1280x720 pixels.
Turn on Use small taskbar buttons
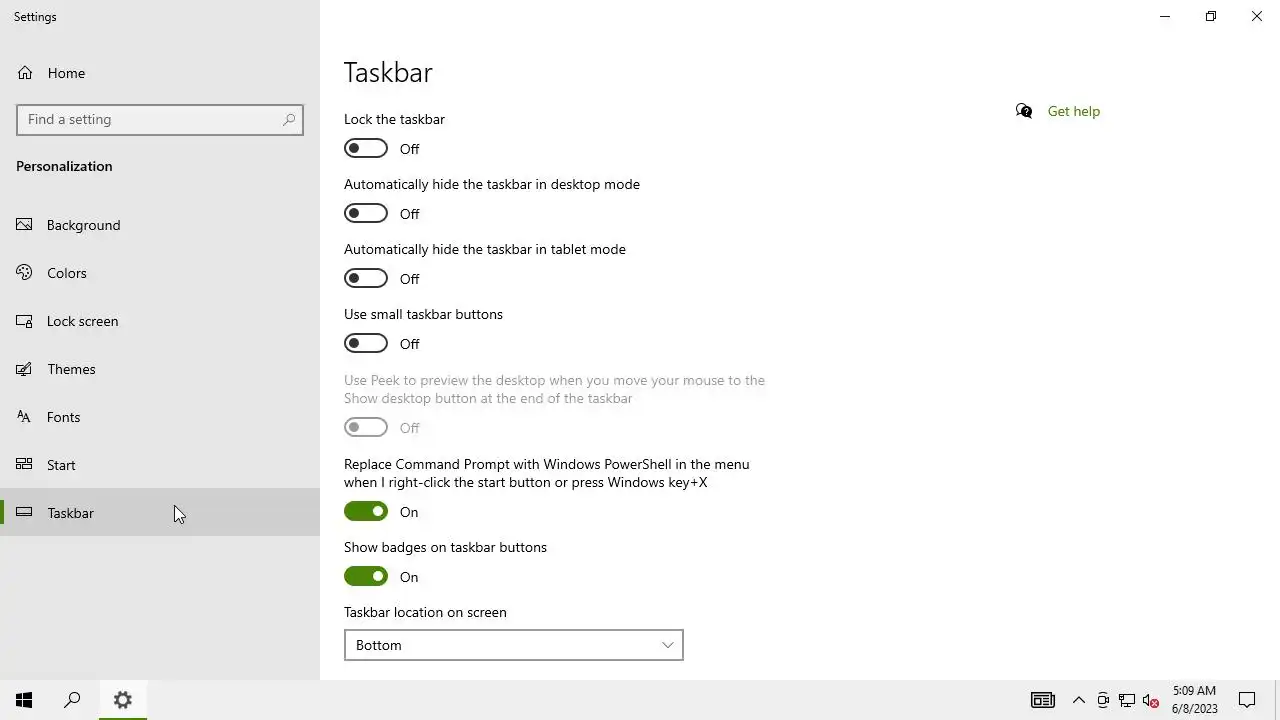[x=366, y=344]
